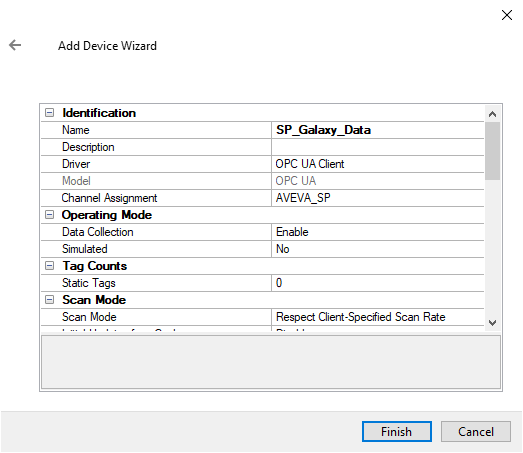
Task: Select the Static Tags value 0
Action: pyautogui.click(x=378, y=283)
